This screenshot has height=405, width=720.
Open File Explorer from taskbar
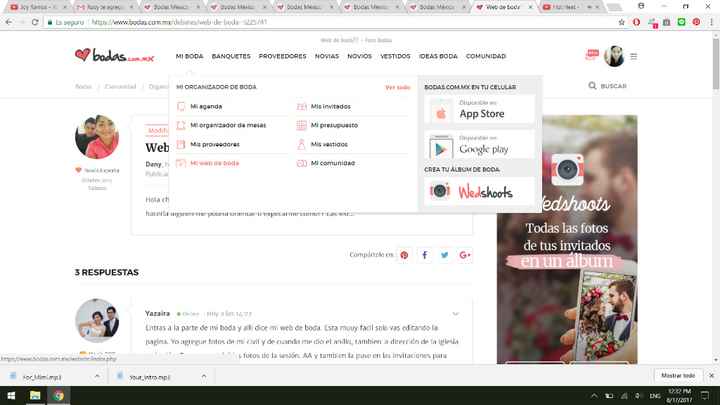coord(35,395)
